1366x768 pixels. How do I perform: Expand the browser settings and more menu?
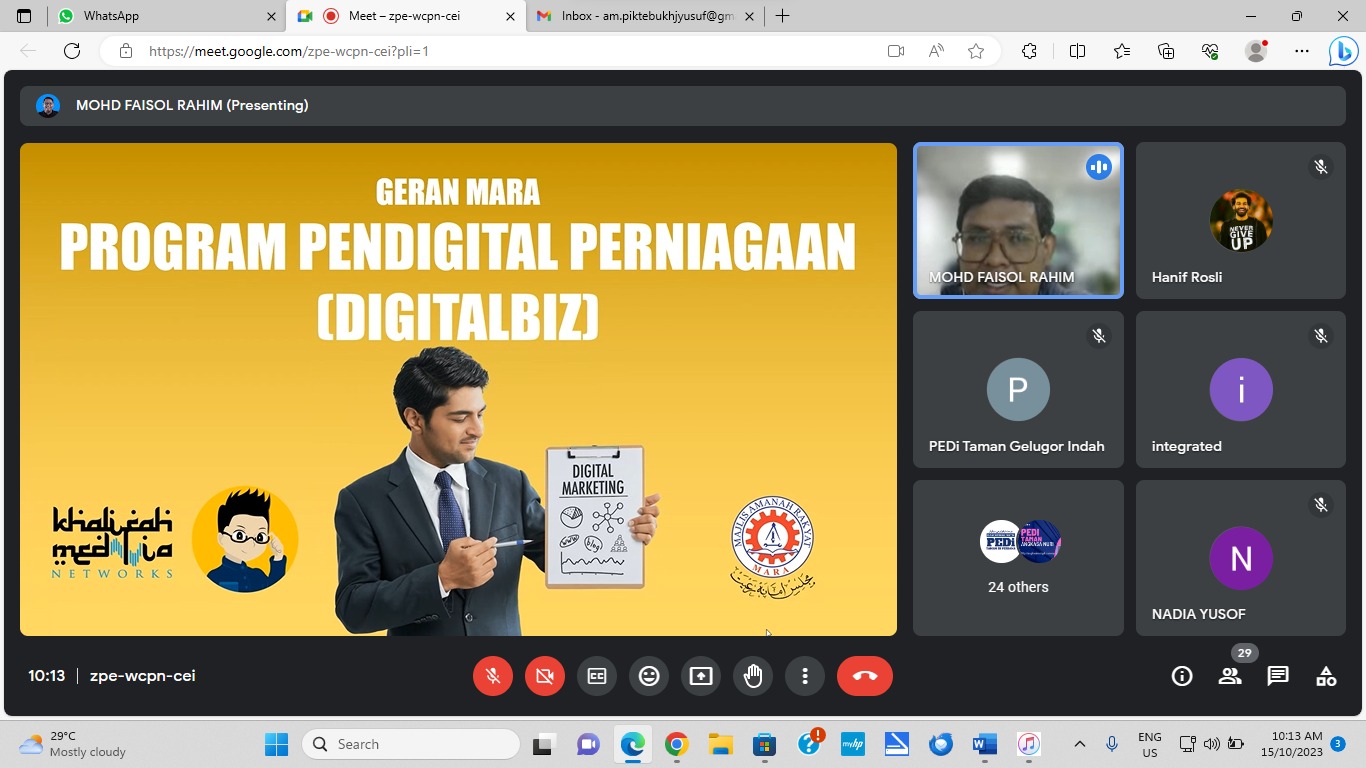tap(1301, 51)
